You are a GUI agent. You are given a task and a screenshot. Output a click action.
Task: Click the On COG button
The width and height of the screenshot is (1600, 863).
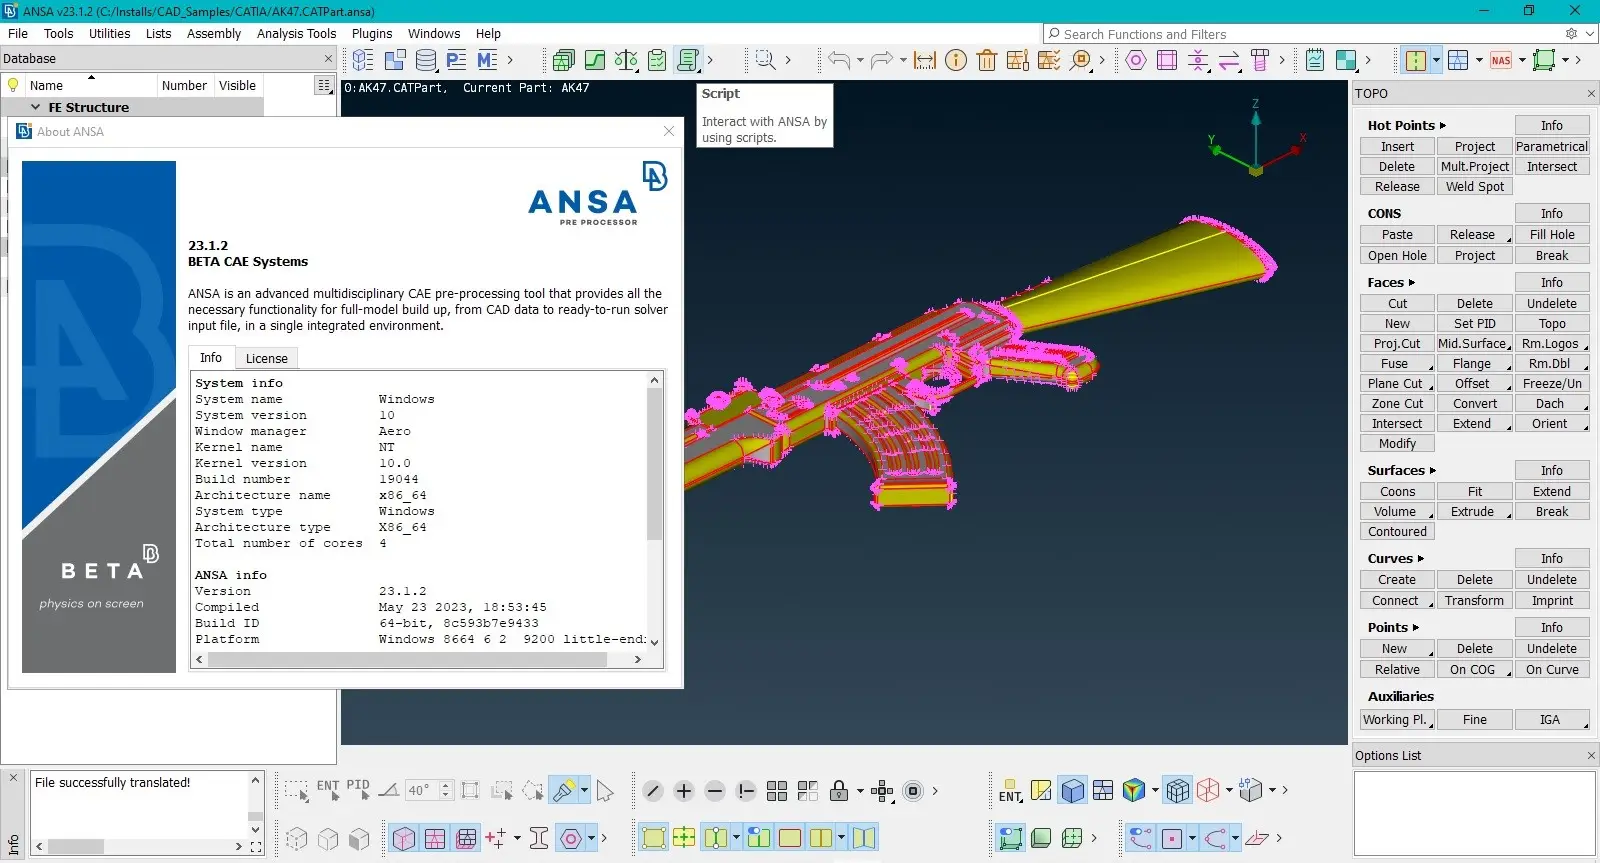click(1474, 670)
